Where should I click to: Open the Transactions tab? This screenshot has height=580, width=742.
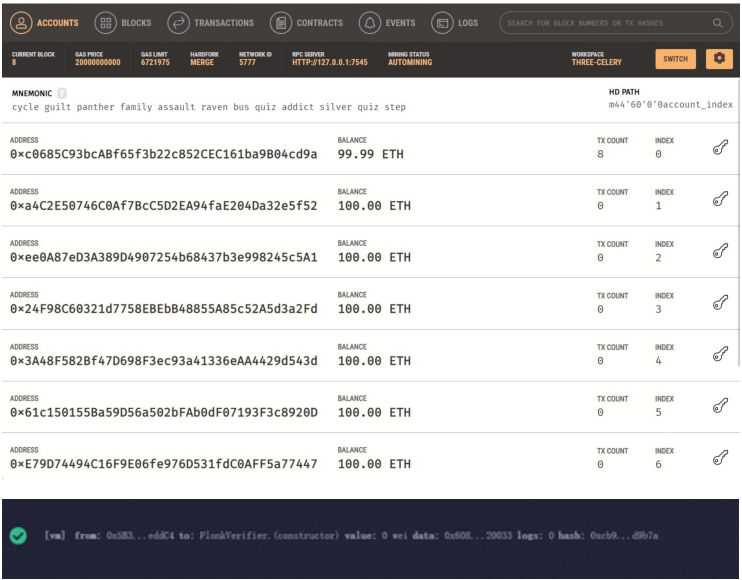210,23
